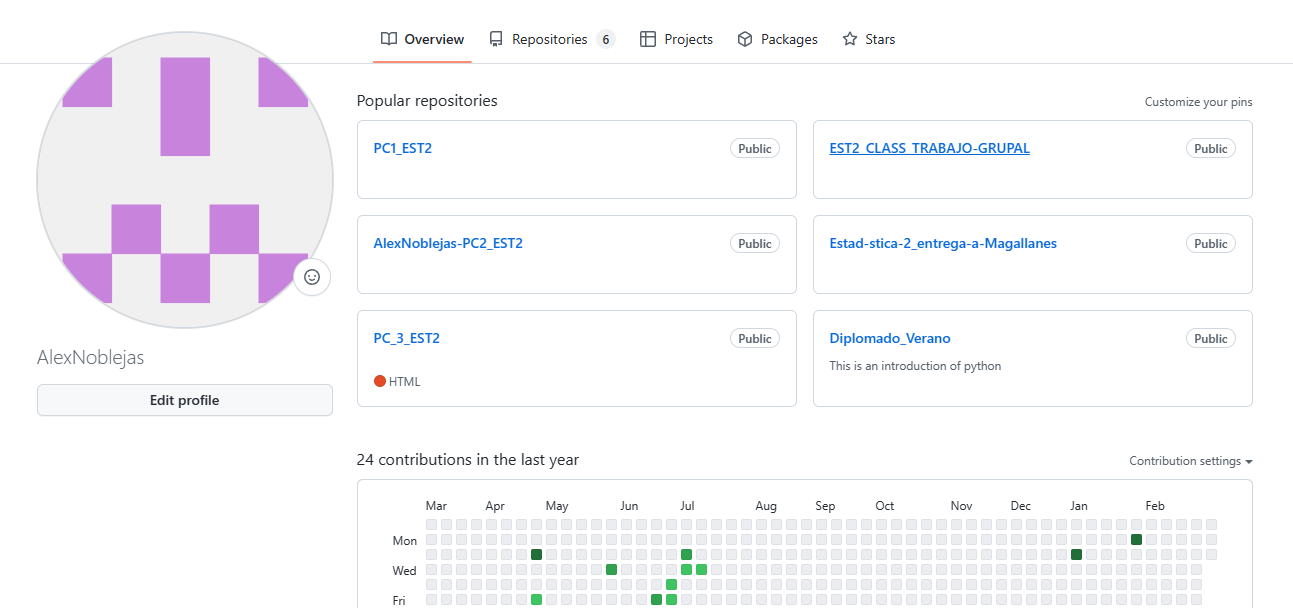Open the Diplomado_Verano repository
Screen dimensions: 1293x608
click(x=890, y=338)
